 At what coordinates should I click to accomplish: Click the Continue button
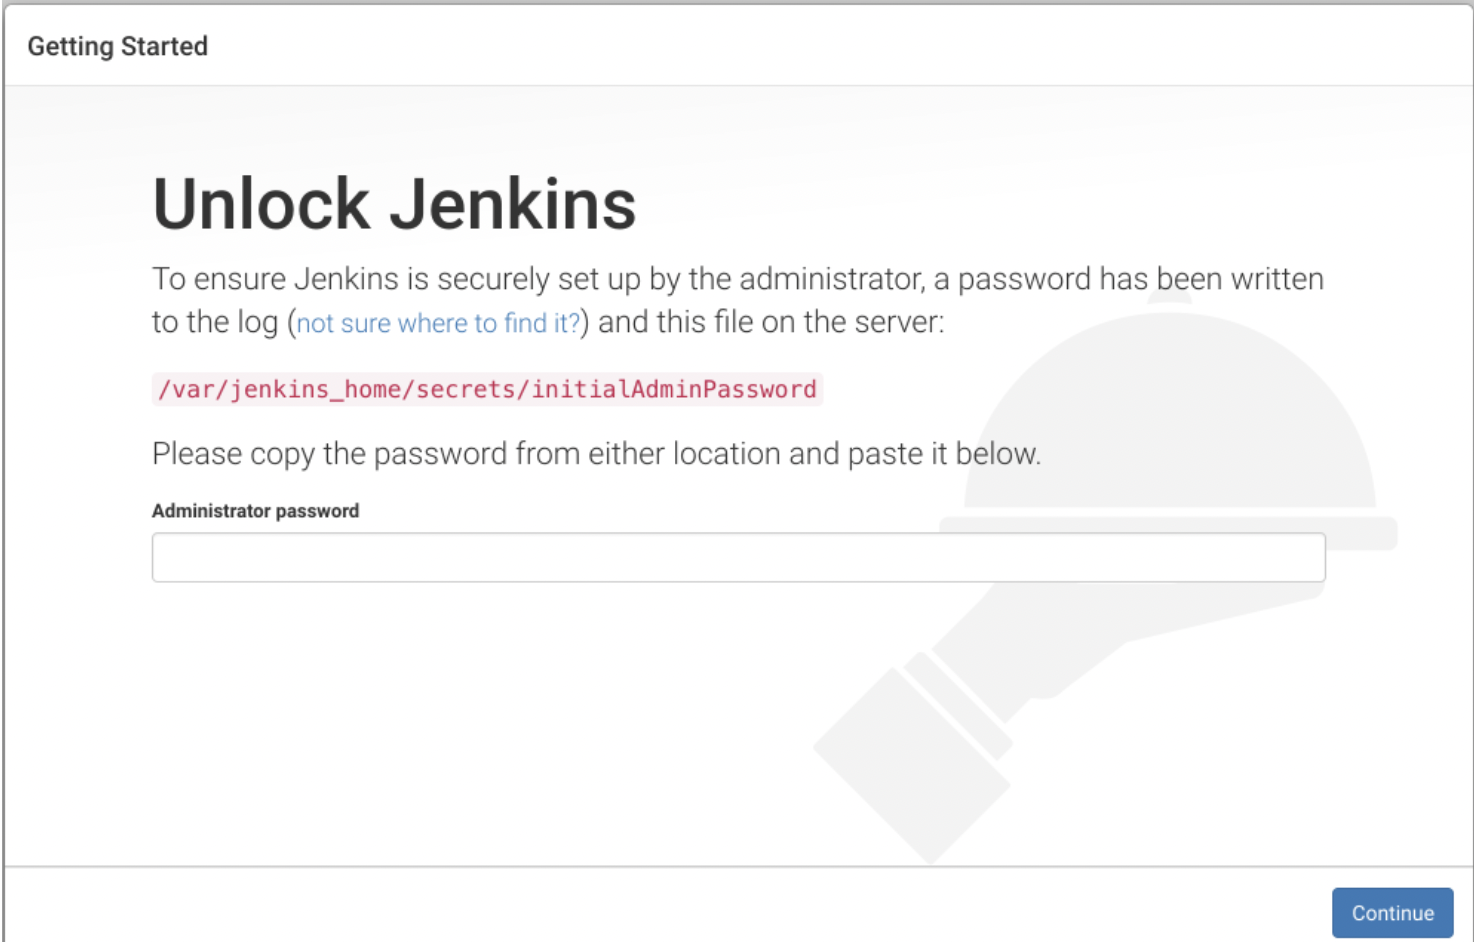point(1392,912)
